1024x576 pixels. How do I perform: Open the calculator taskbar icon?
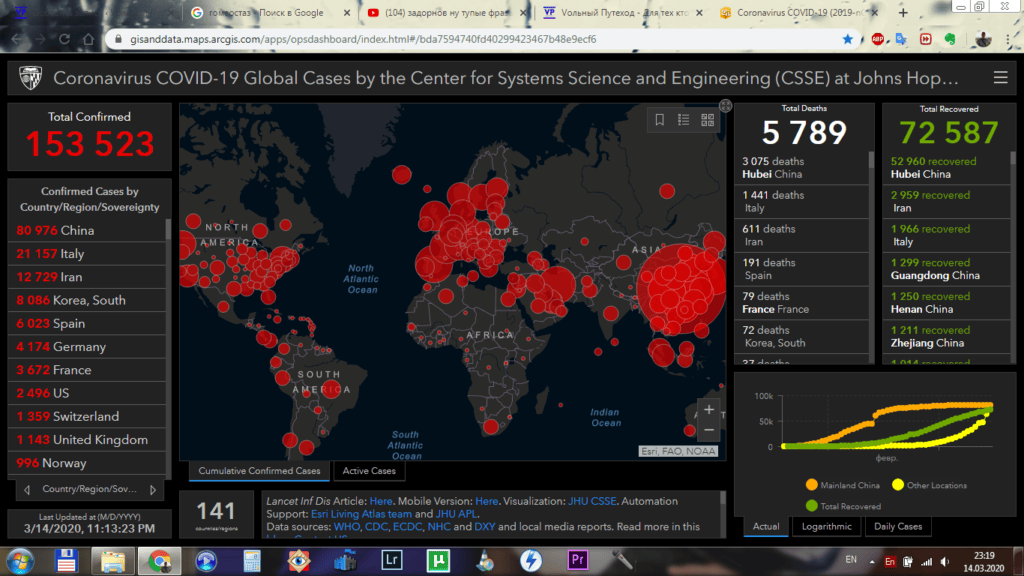point(252,560)
